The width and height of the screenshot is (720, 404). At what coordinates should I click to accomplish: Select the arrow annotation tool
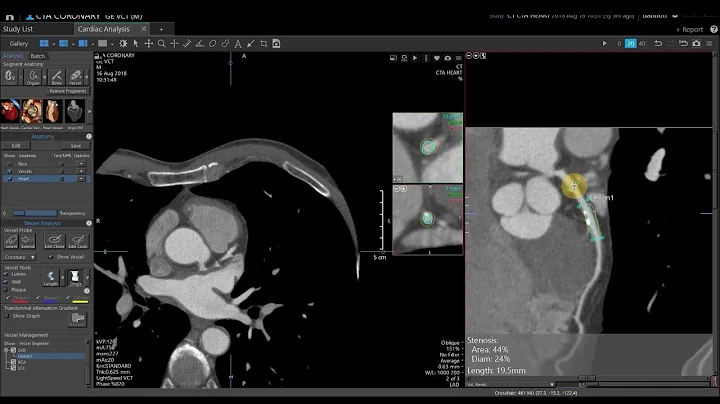(251, 44)
